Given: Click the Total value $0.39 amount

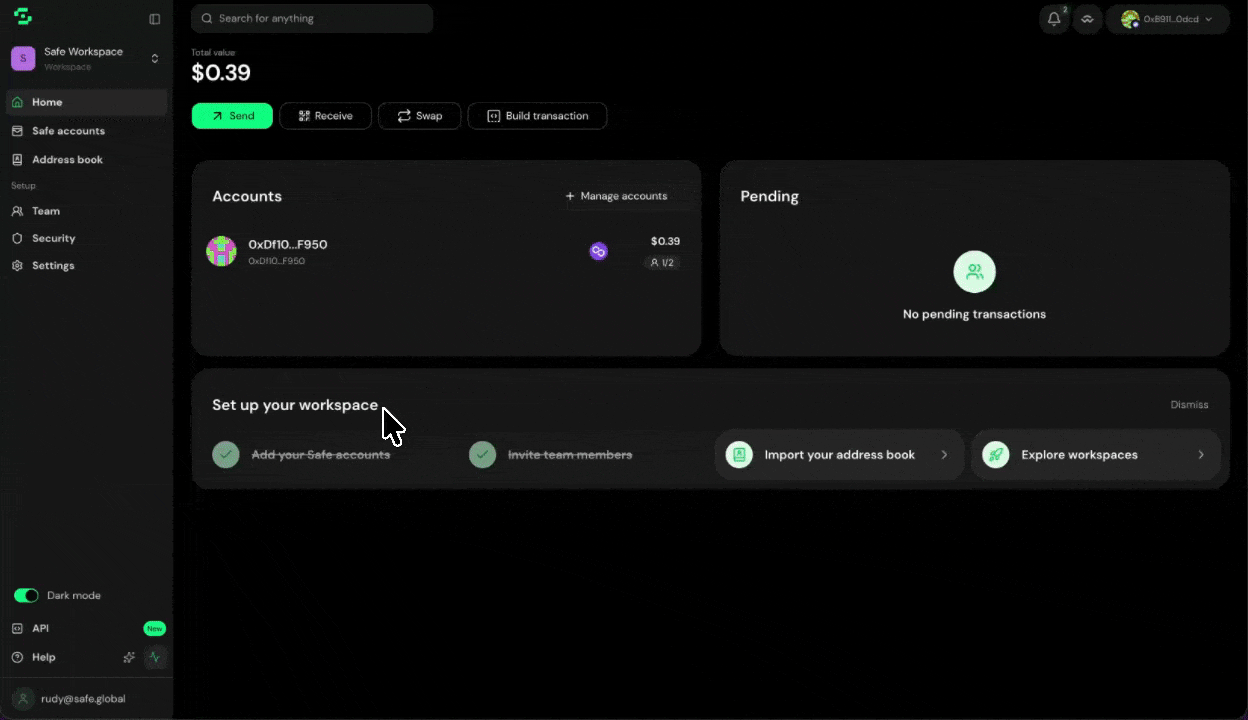Looking at the screenshot, I should [x=221, y=73].
